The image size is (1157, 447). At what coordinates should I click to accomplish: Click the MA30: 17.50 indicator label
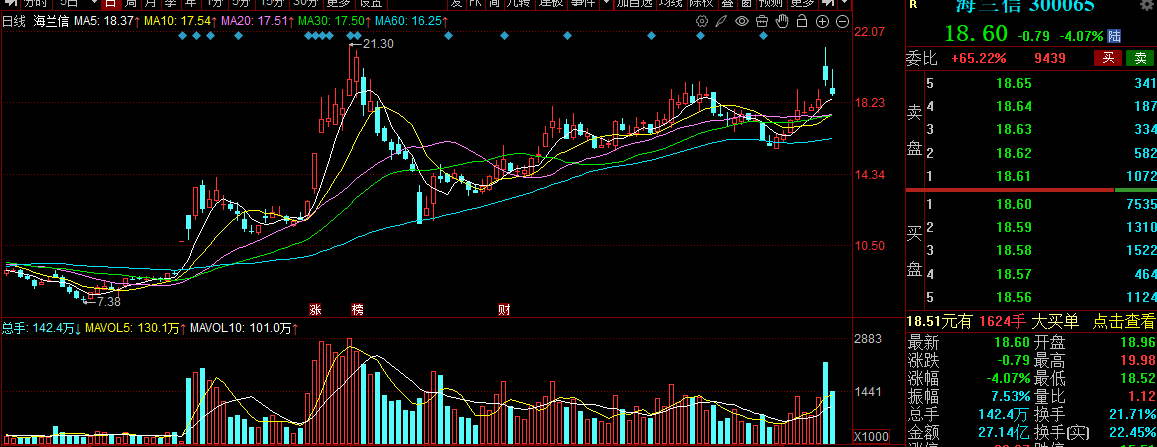(335, 21)
